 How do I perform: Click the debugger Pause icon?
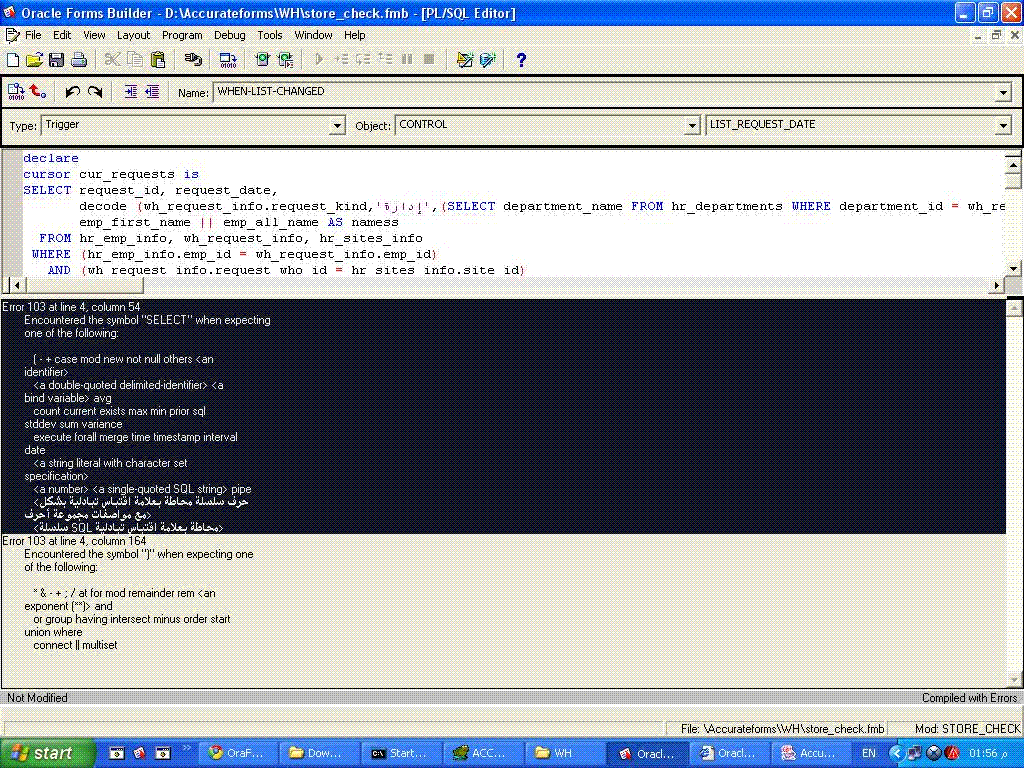[x=407, y=60]
